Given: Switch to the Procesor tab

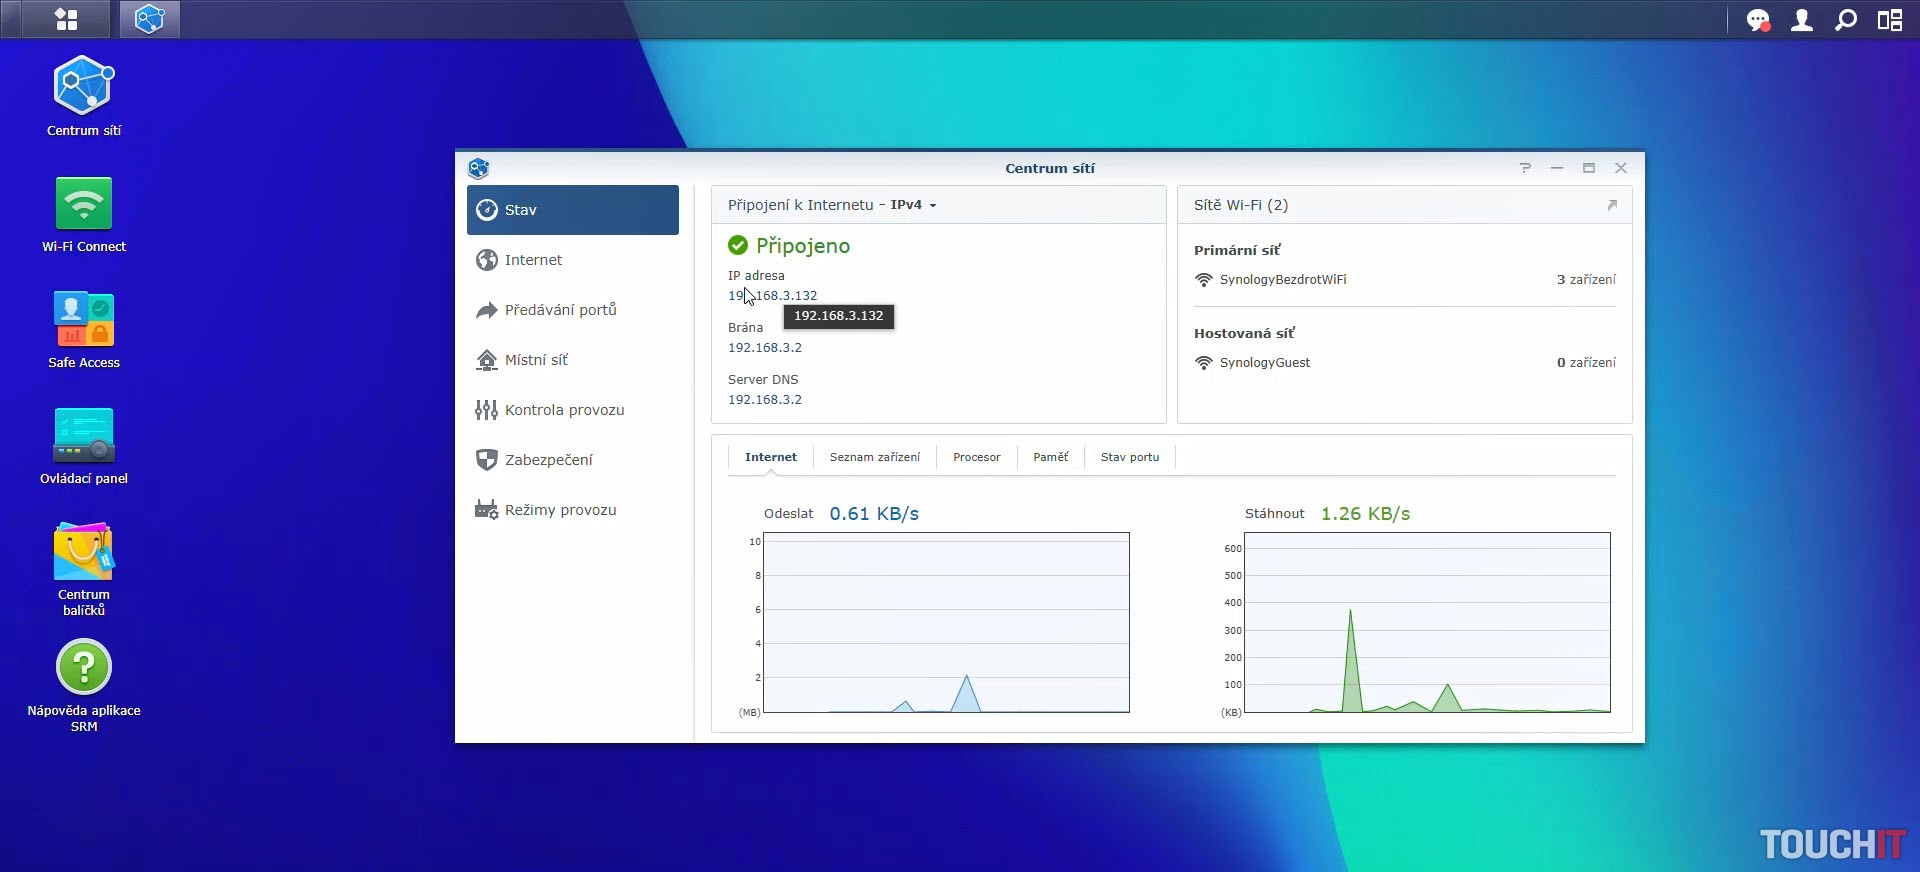Looking at the screenshot, I should pos(976,457).
